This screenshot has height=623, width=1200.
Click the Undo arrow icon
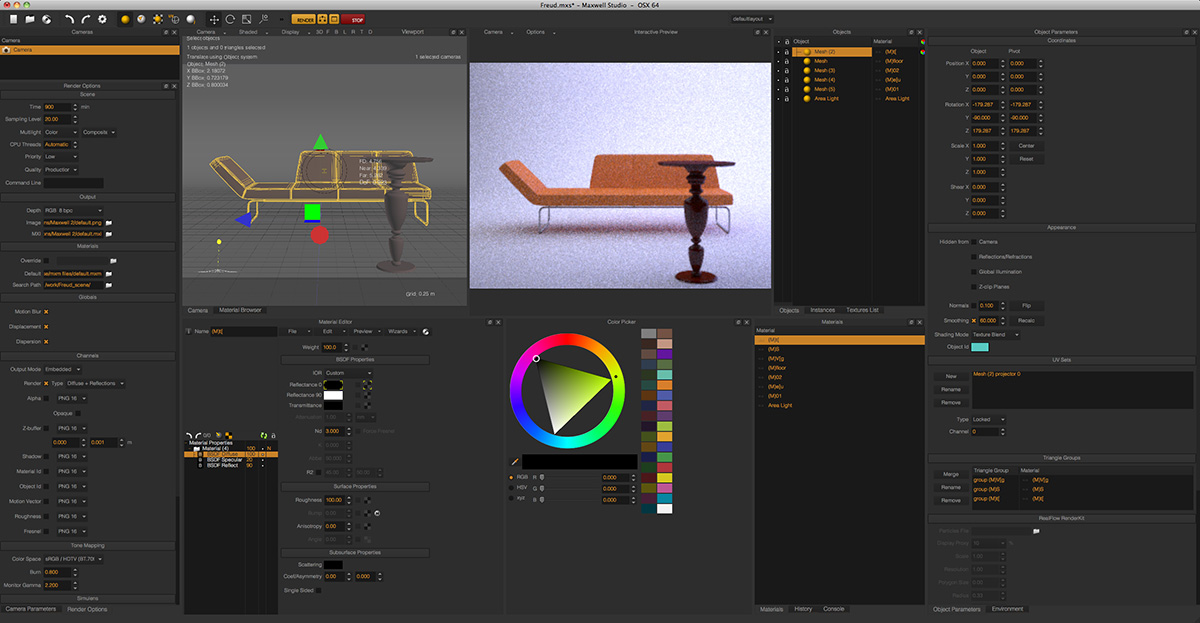coord(69,19)
